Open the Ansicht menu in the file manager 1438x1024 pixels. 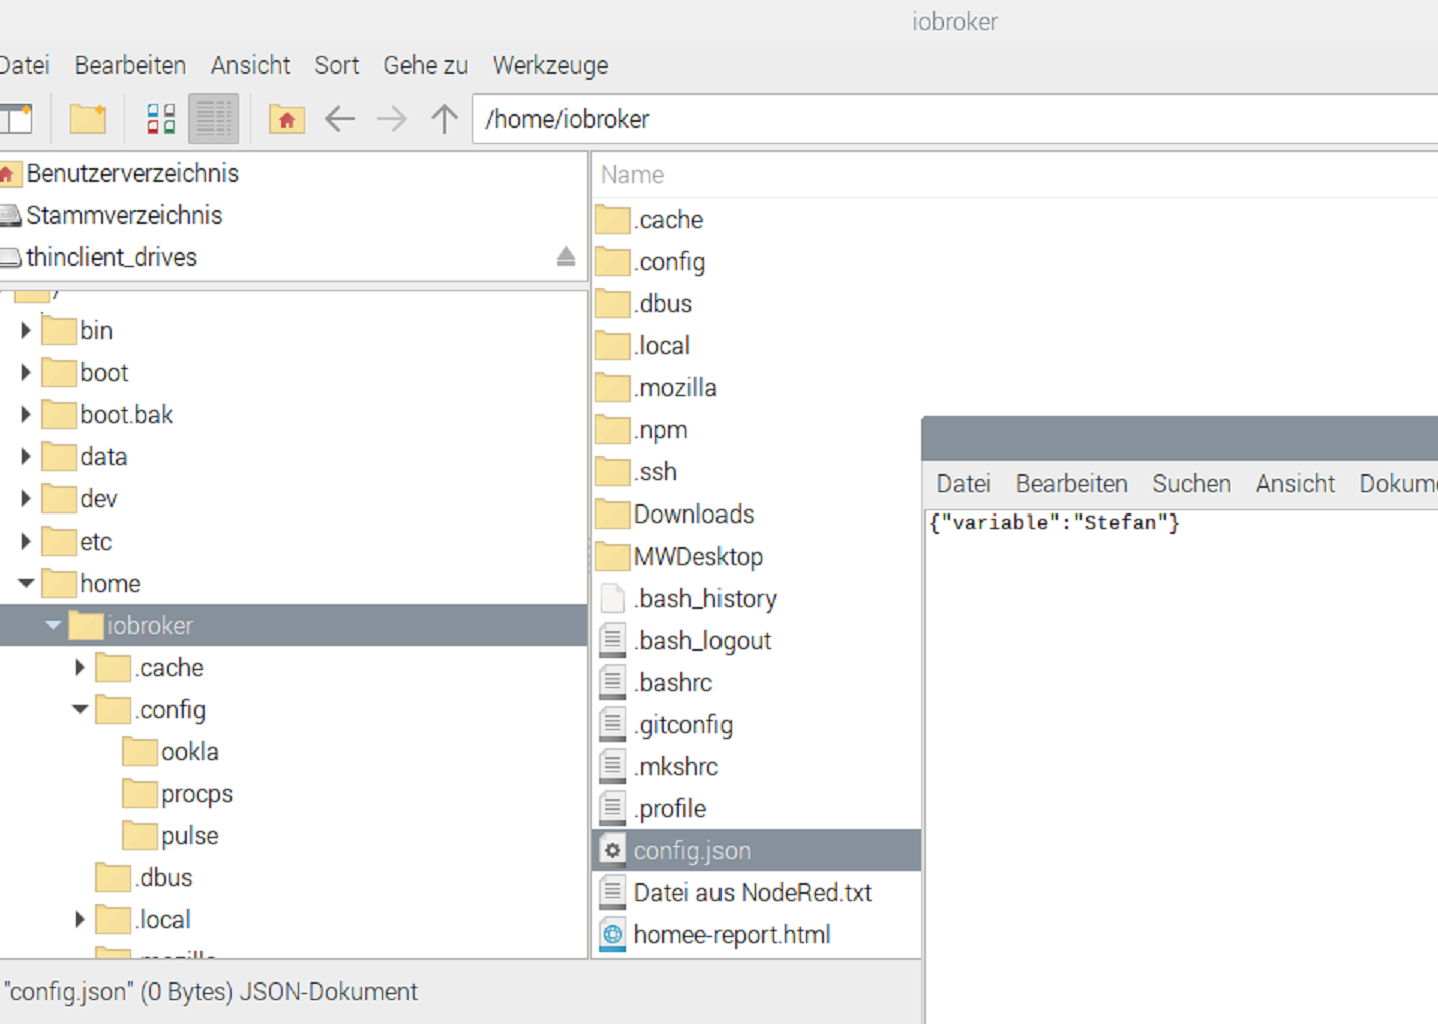pyautogui.click(x=250, y=65)
